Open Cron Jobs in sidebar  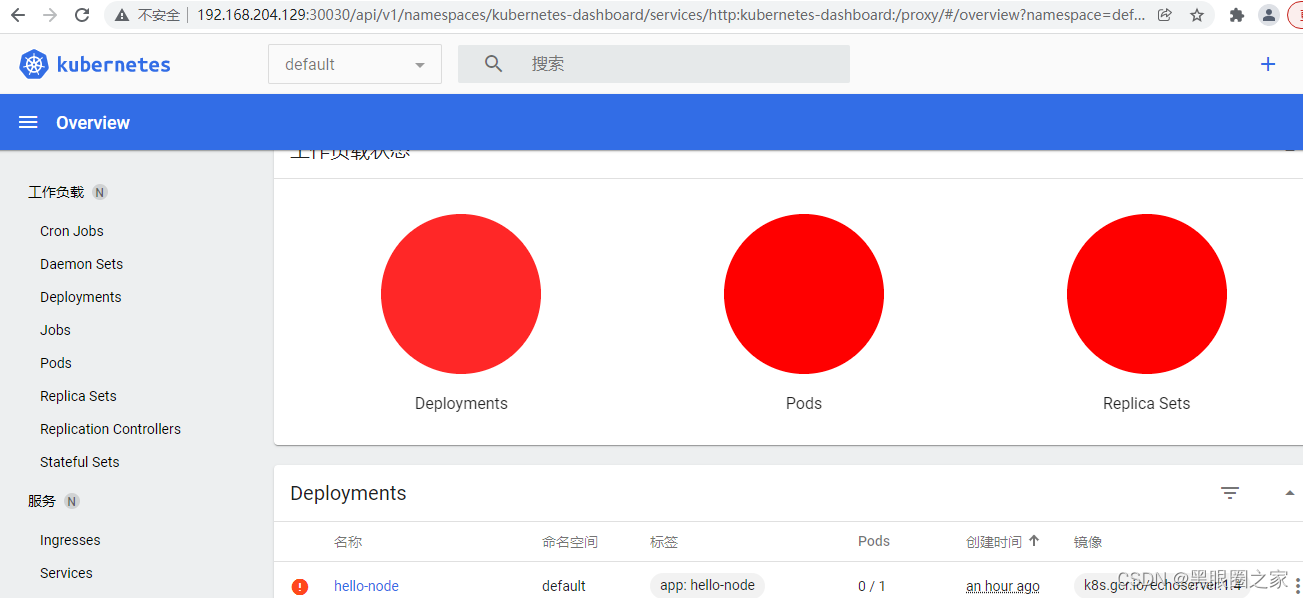click(72, 231)
